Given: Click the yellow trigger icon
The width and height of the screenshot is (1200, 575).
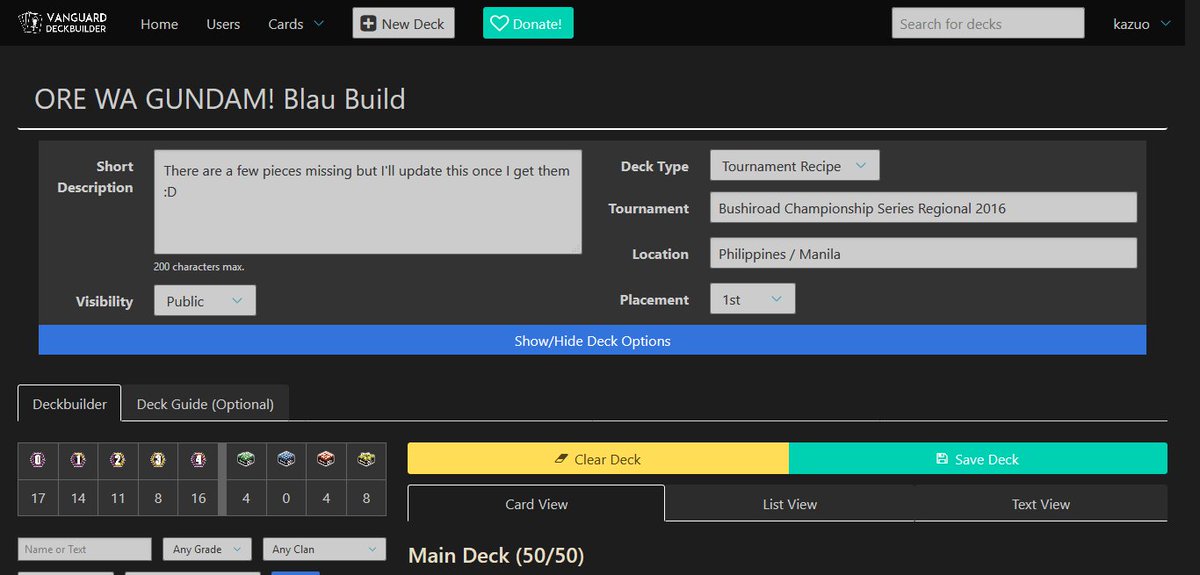Looking at the screenshot, I should click(366, 460).
